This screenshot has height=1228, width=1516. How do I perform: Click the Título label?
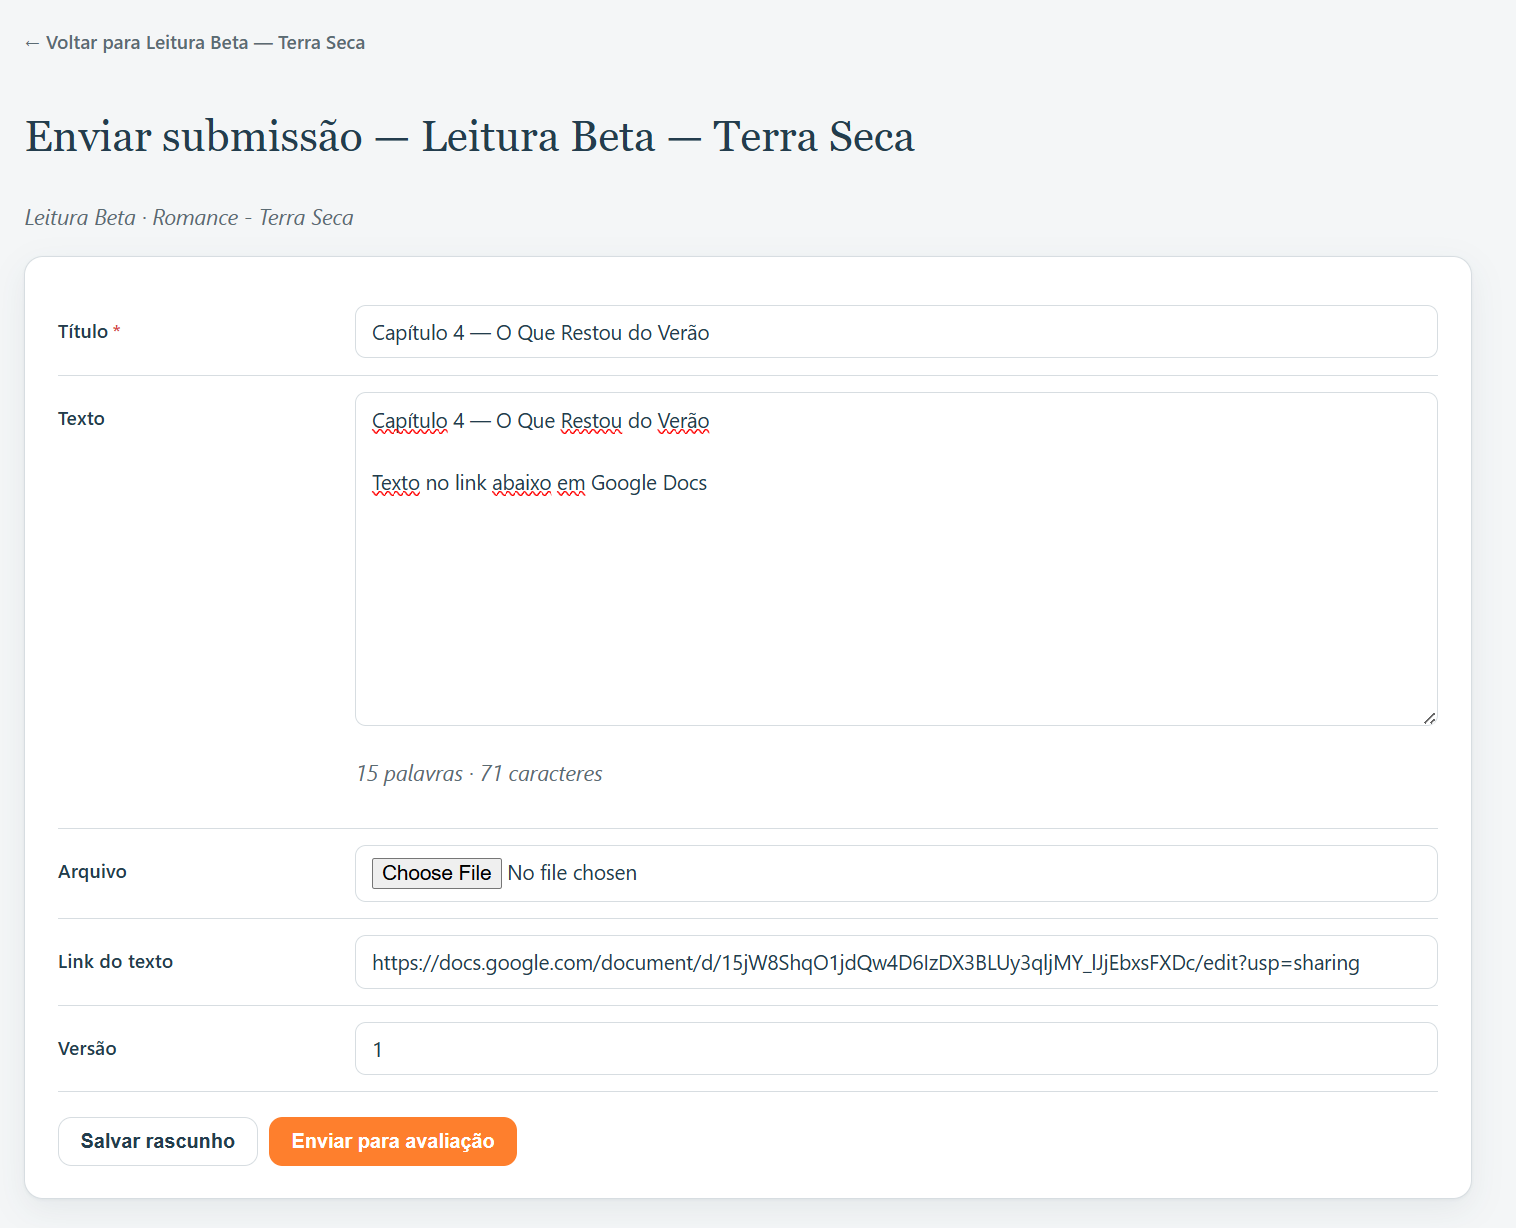coord(83,332)
